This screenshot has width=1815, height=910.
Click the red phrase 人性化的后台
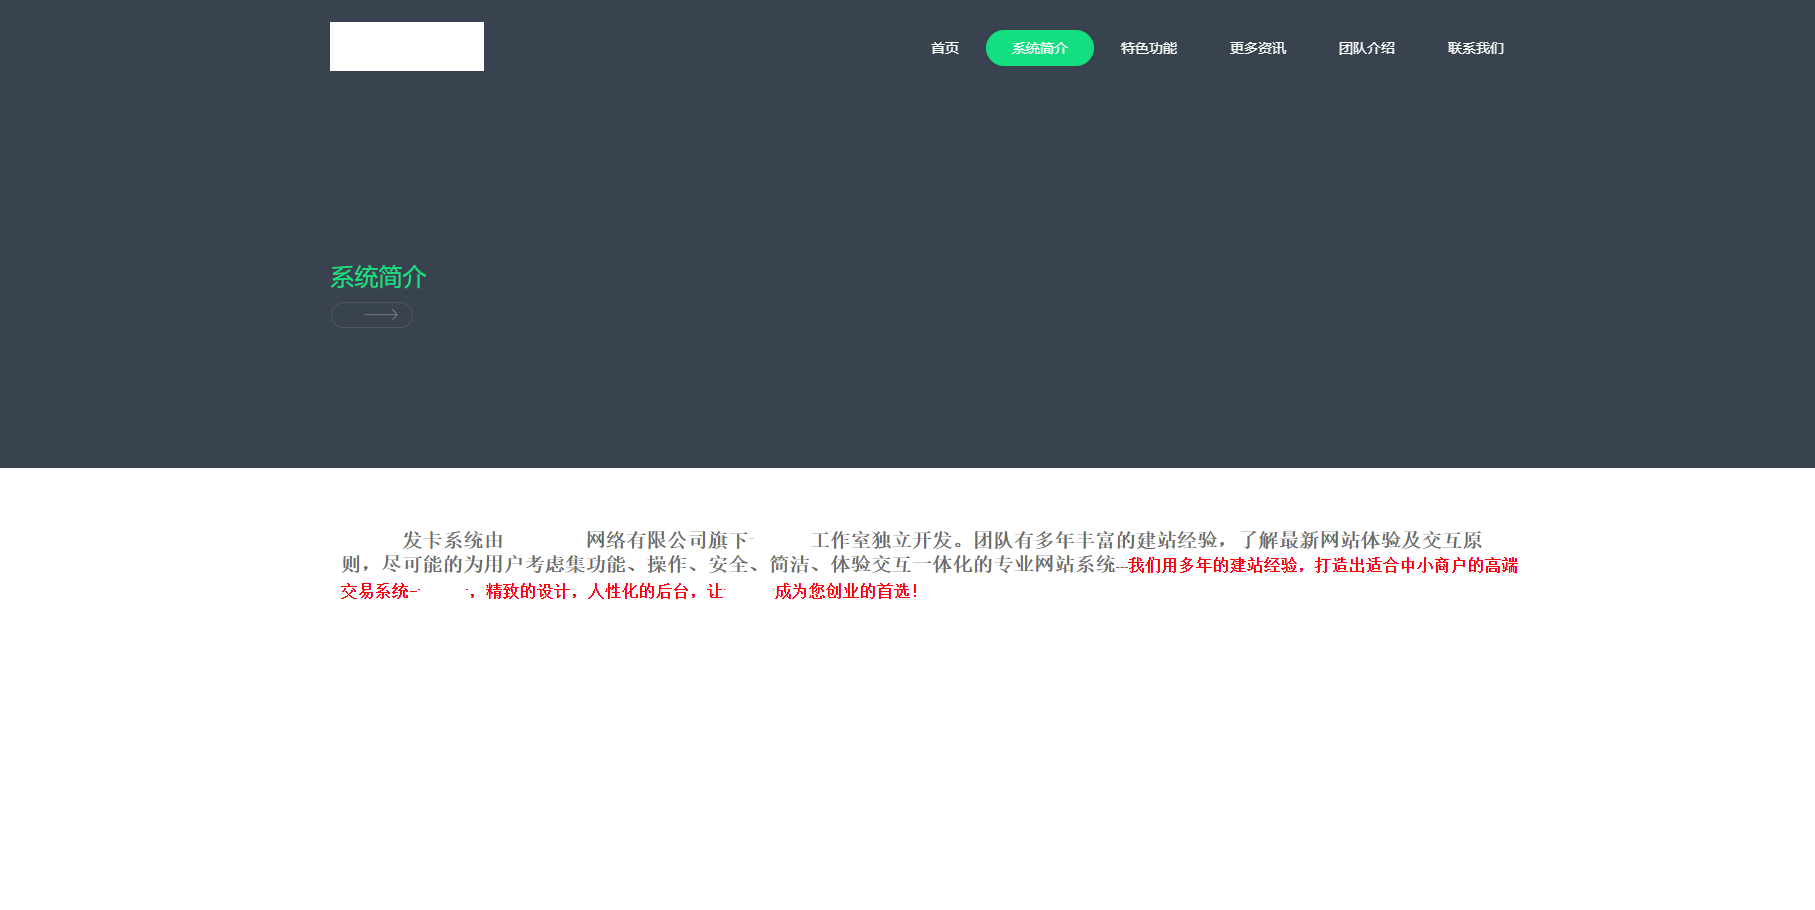pyautogui.click(x=637, y=592)
